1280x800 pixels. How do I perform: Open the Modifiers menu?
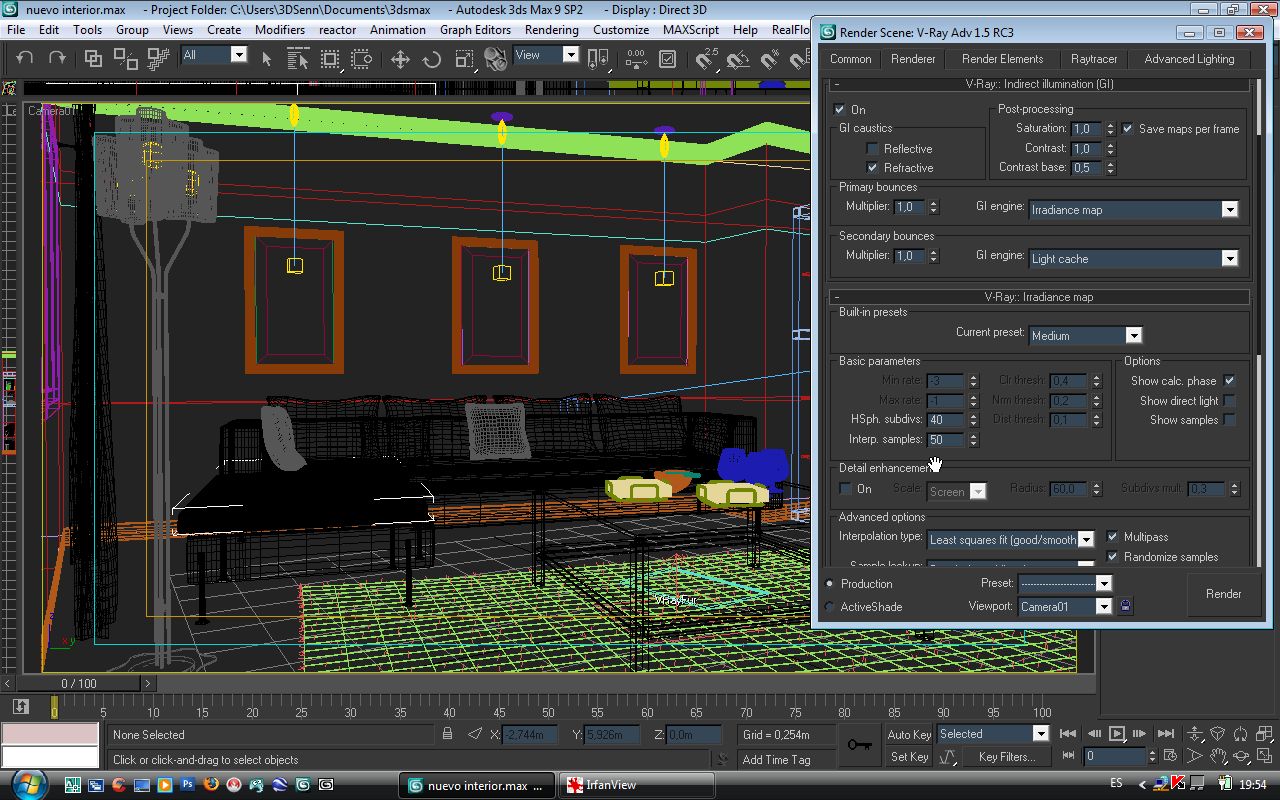(279, 29)
